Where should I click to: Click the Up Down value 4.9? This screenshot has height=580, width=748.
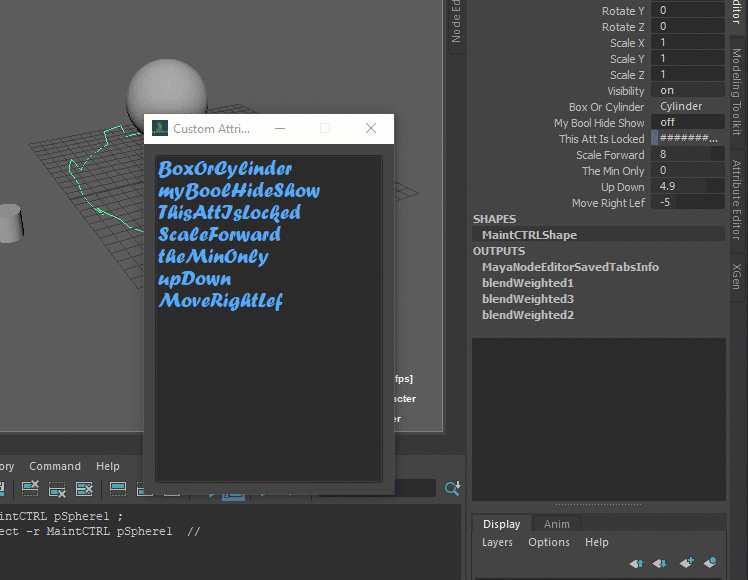coord(688,186)
